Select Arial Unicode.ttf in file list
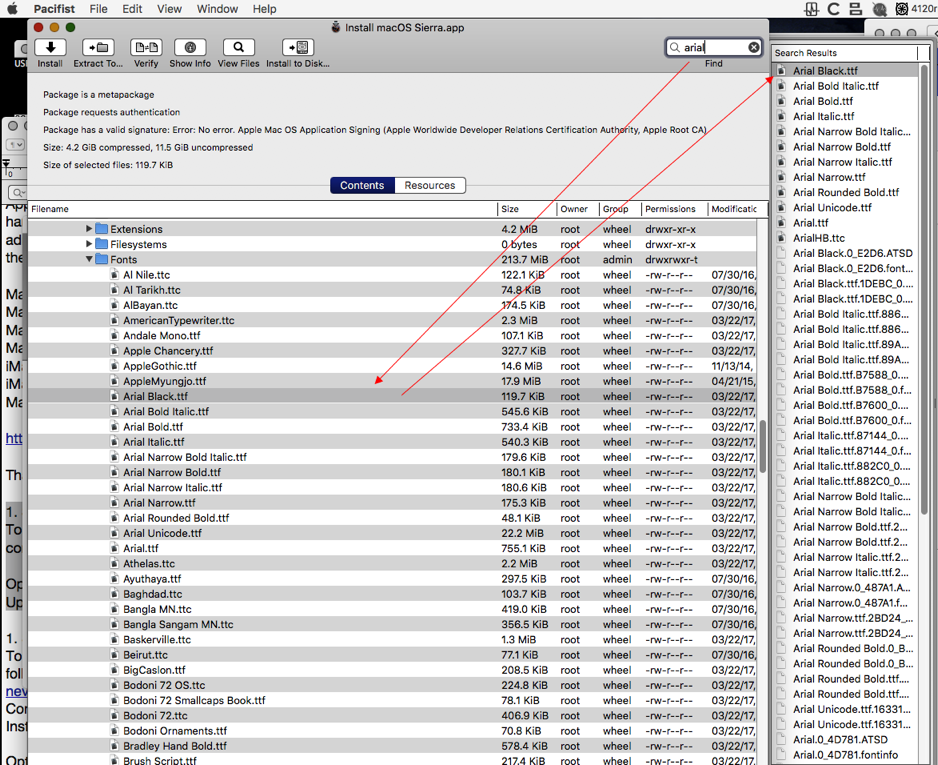Image resolution: width=938 pixels, height=765 pixels. click(162, 533)
